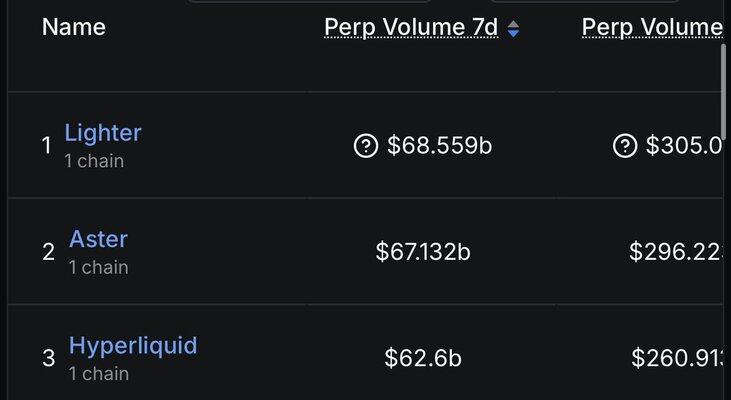731x400 pixels.
Task: Click the question mark icon next to $68.559b
Action: [x=366, y=147]
